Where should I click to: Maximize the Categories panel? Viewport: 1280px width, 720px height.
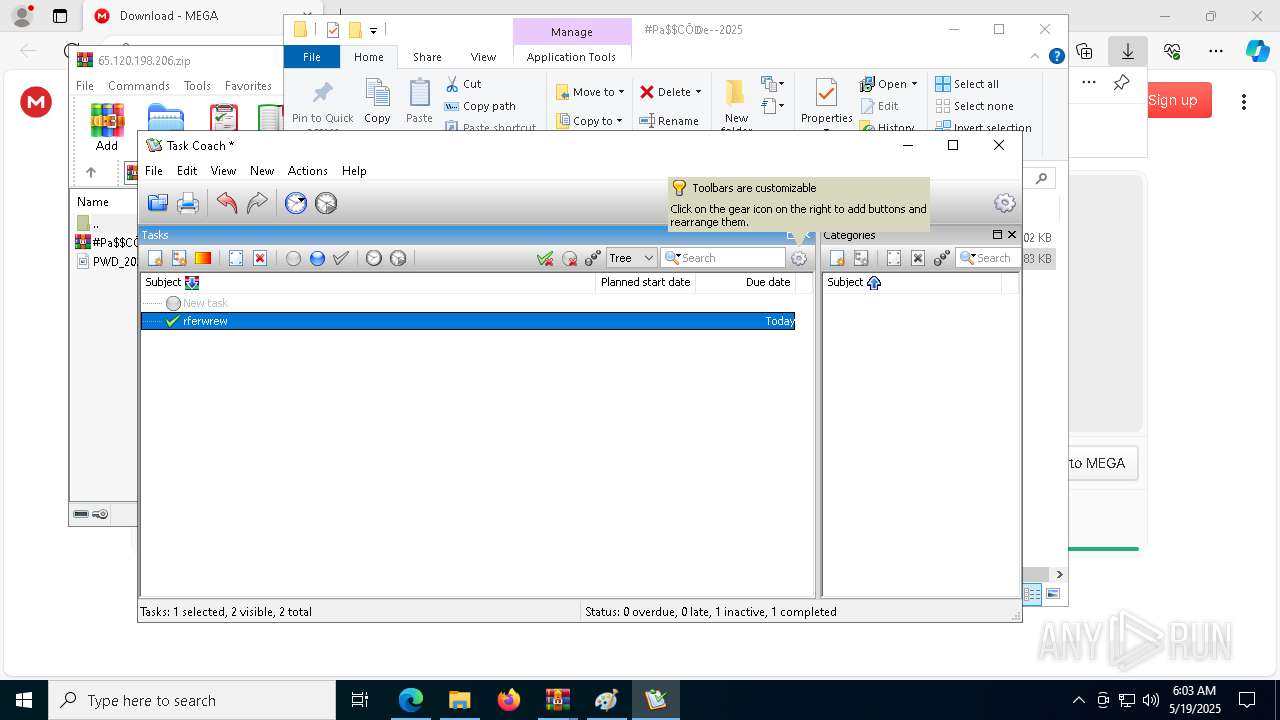coord(997,235)
